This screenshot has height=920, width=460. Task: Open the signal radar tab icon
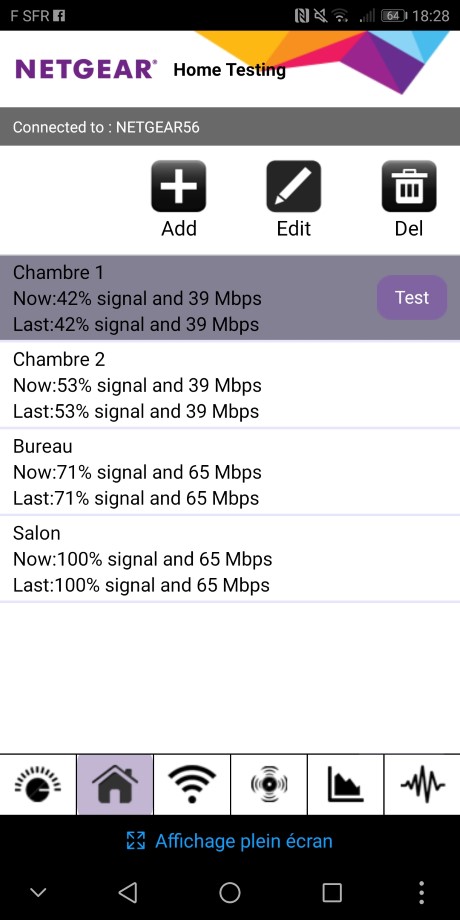pos(269,784)
